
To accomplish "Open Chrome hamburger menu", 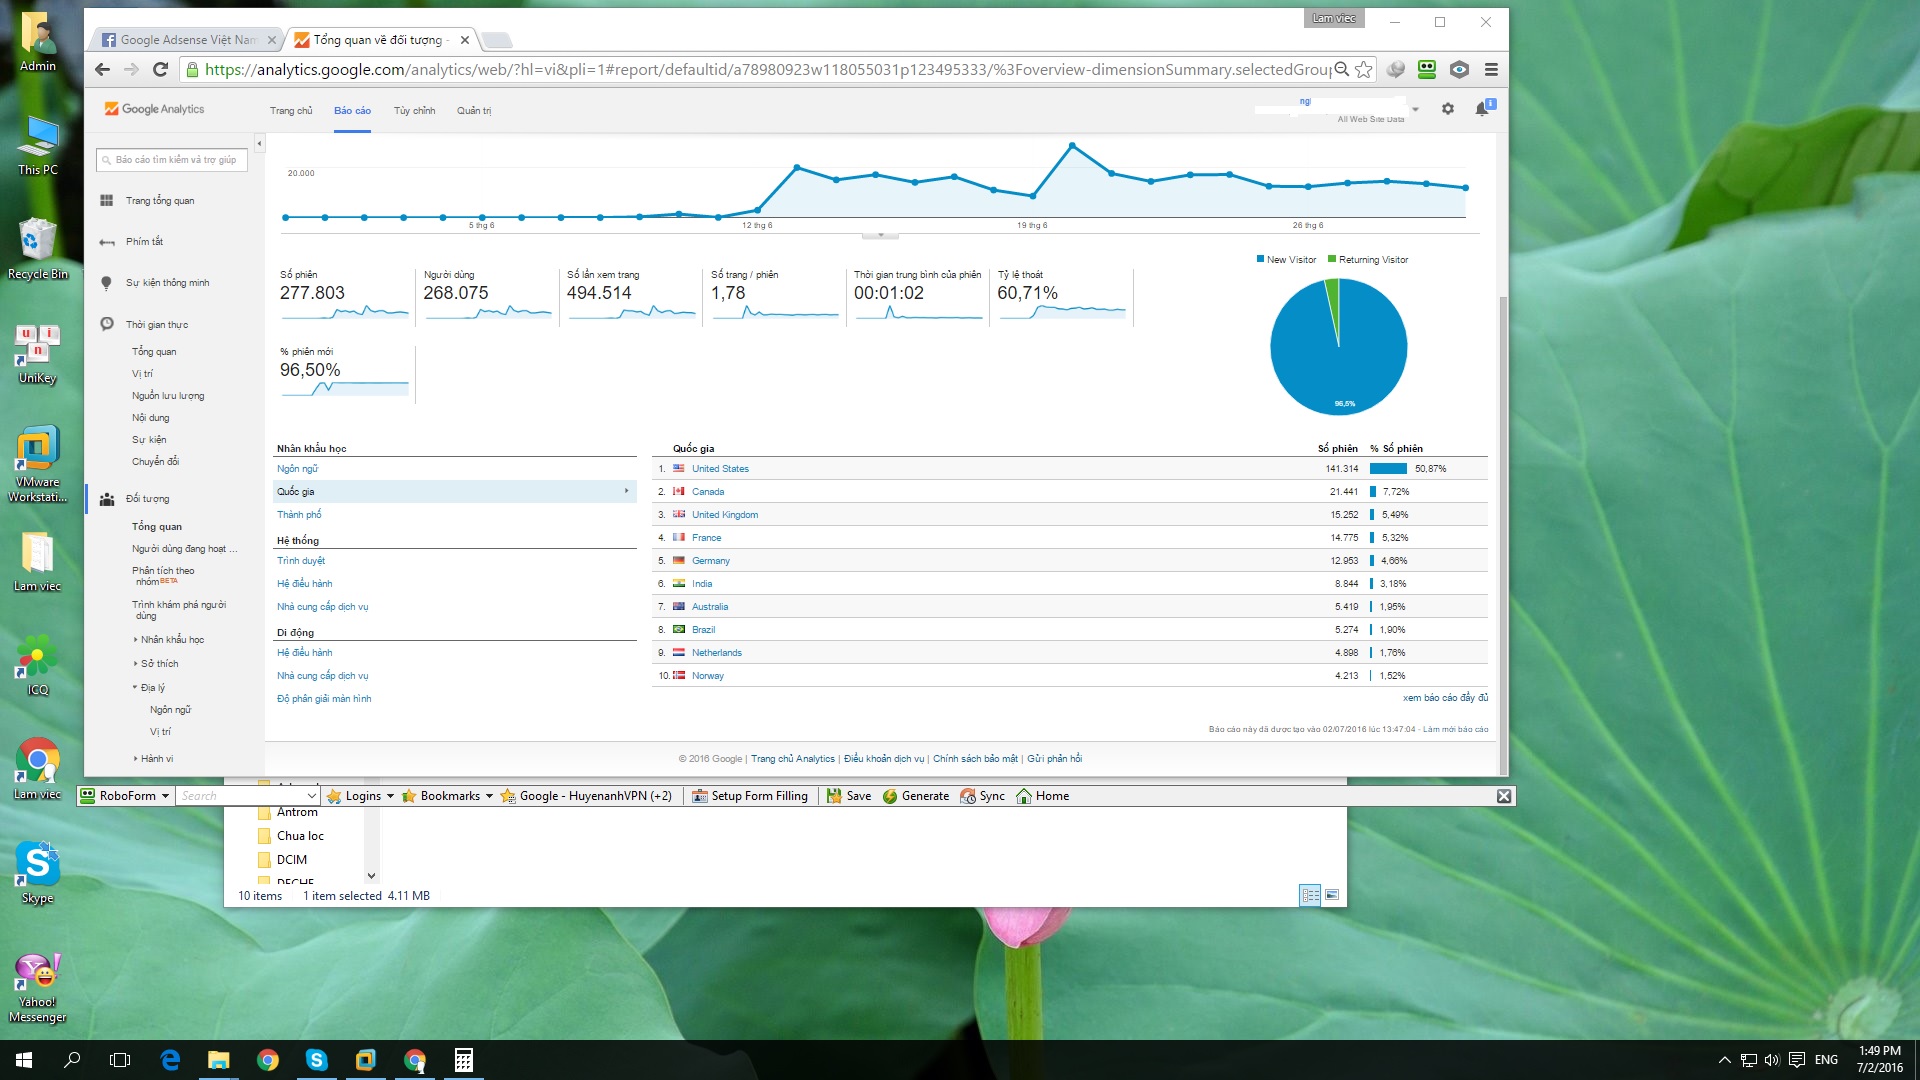I will [1491, 69].
